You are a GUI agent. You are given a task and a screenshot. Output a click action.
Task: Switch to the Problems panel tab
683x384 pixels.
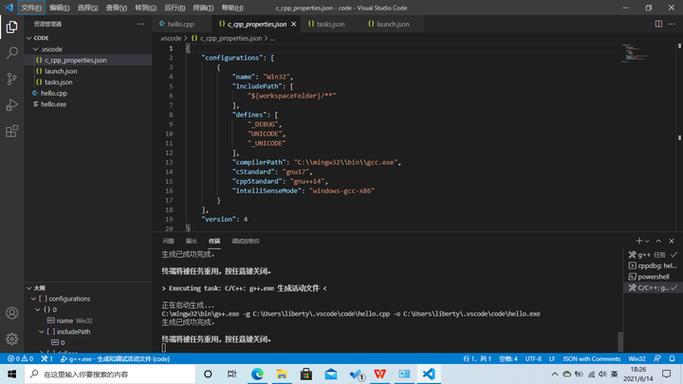(x=168, y=241)
